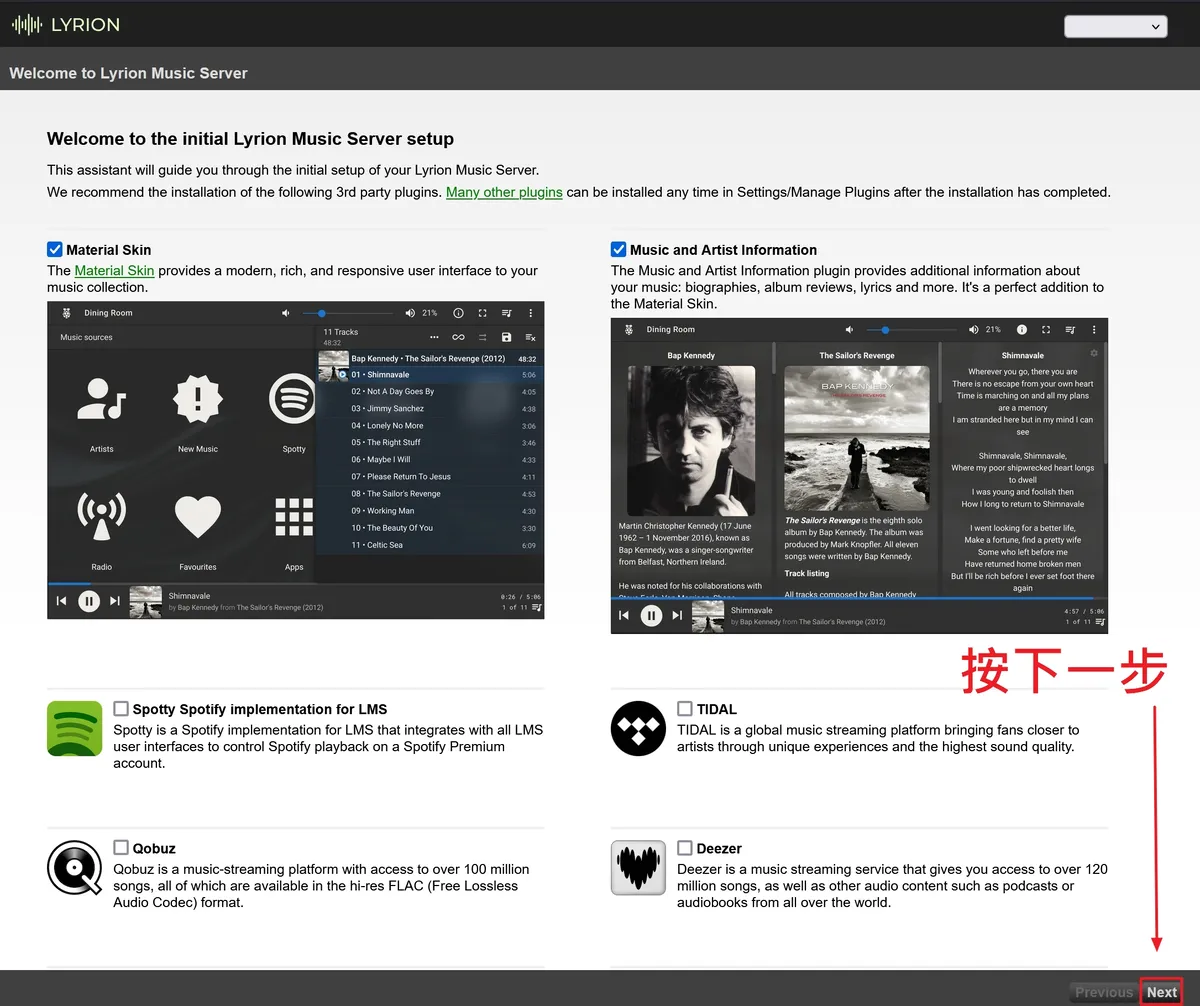Open the Apps grid icon in the preview
Viewport: 1200px width, 1006px height.
294,517
